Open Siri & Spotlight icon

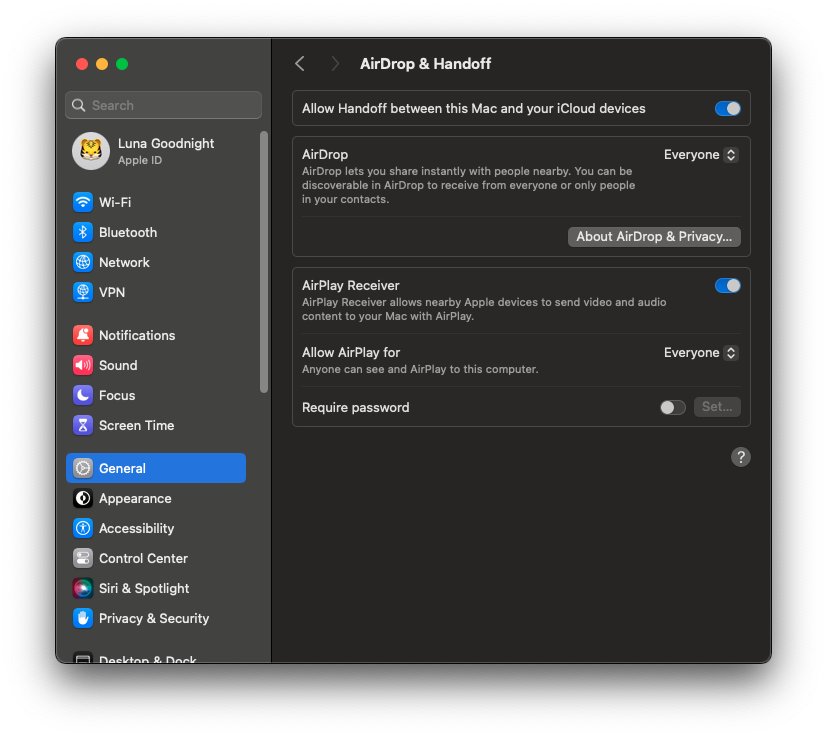[83, 588]
